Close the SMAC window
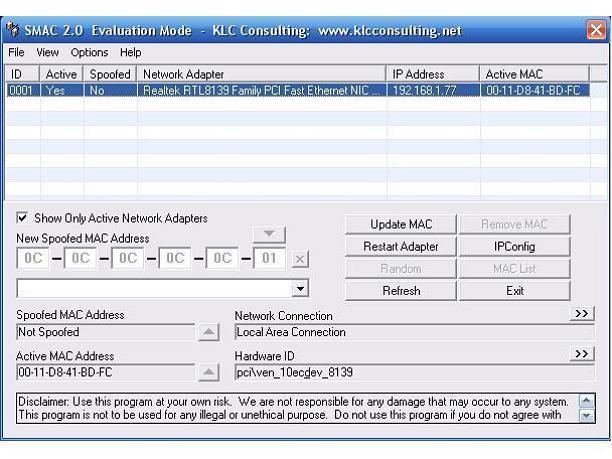 596,30
